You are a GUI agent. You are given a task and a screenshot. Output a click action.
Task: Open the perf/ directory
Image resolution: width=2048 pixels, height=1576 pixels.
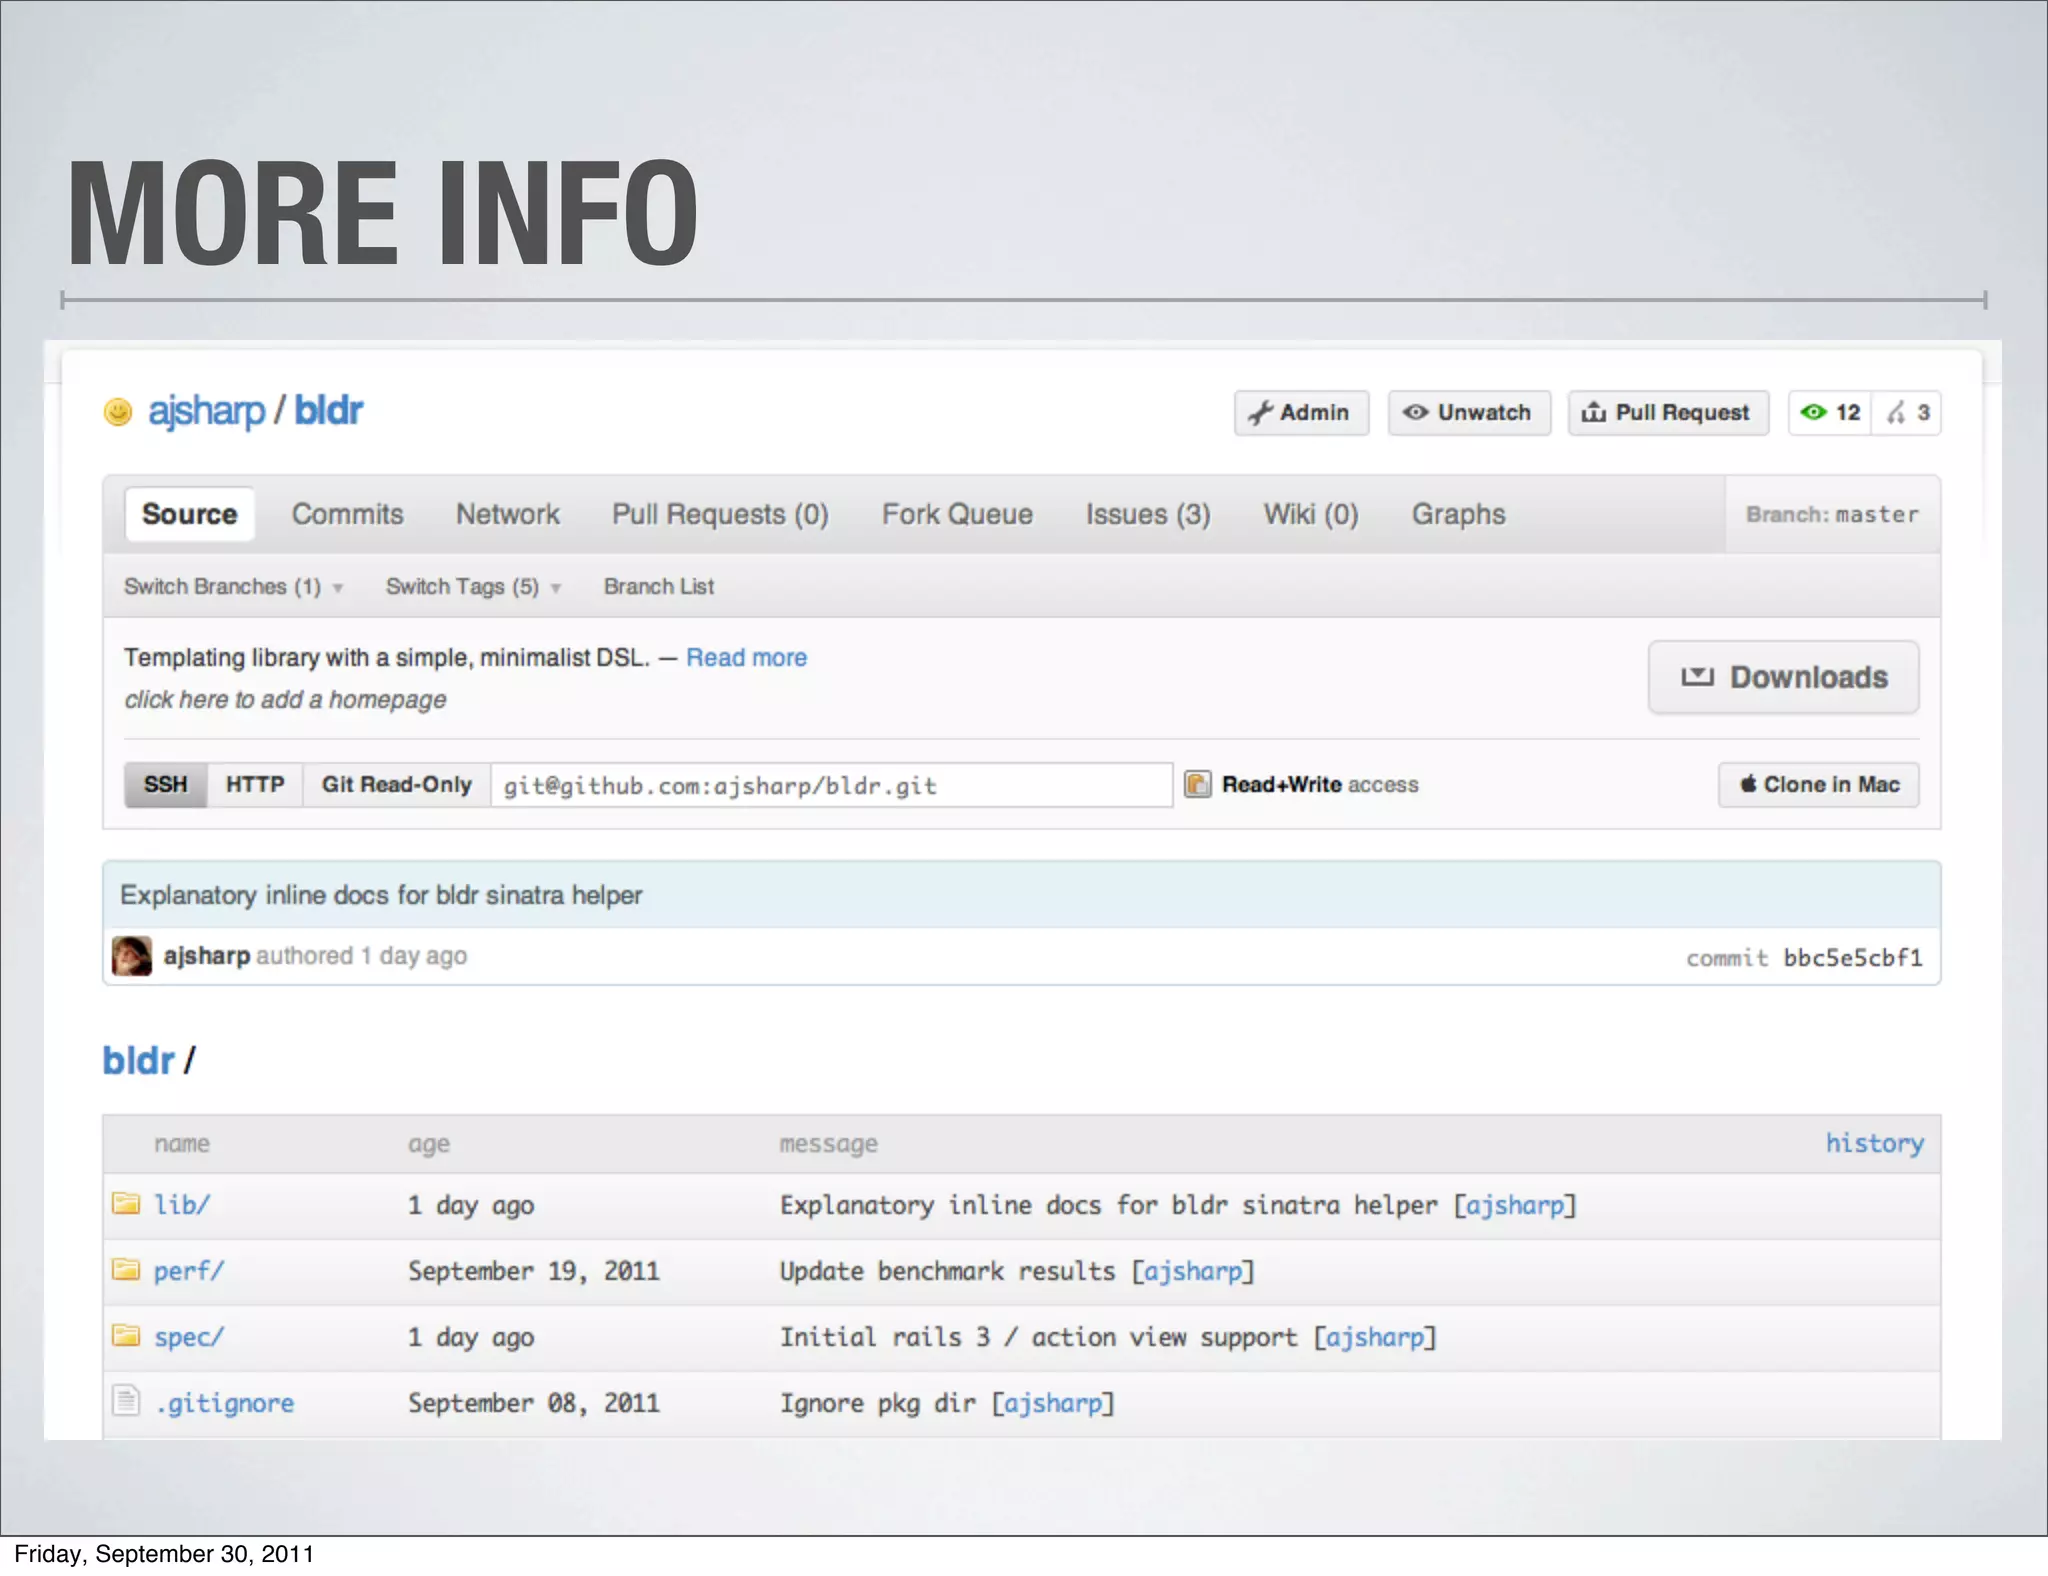[188, 1271]
